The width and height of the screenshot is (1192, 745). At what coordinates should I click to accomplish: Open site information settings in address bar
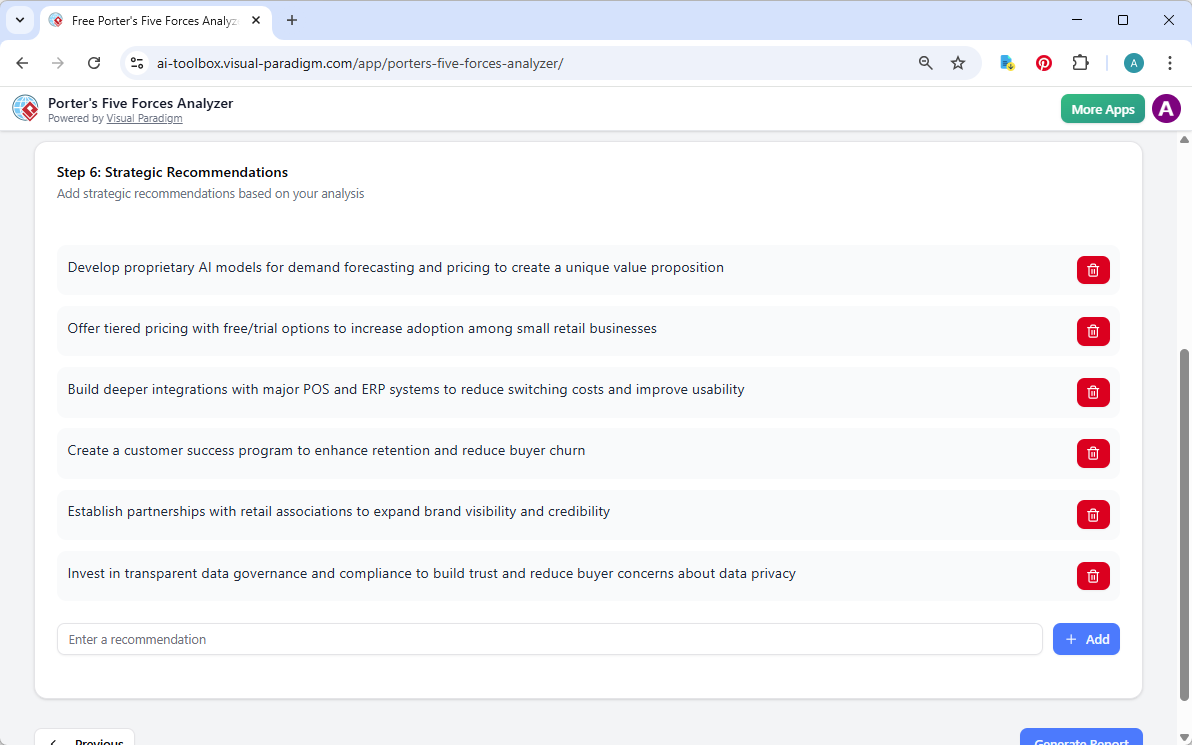click(x=136, y=62)
